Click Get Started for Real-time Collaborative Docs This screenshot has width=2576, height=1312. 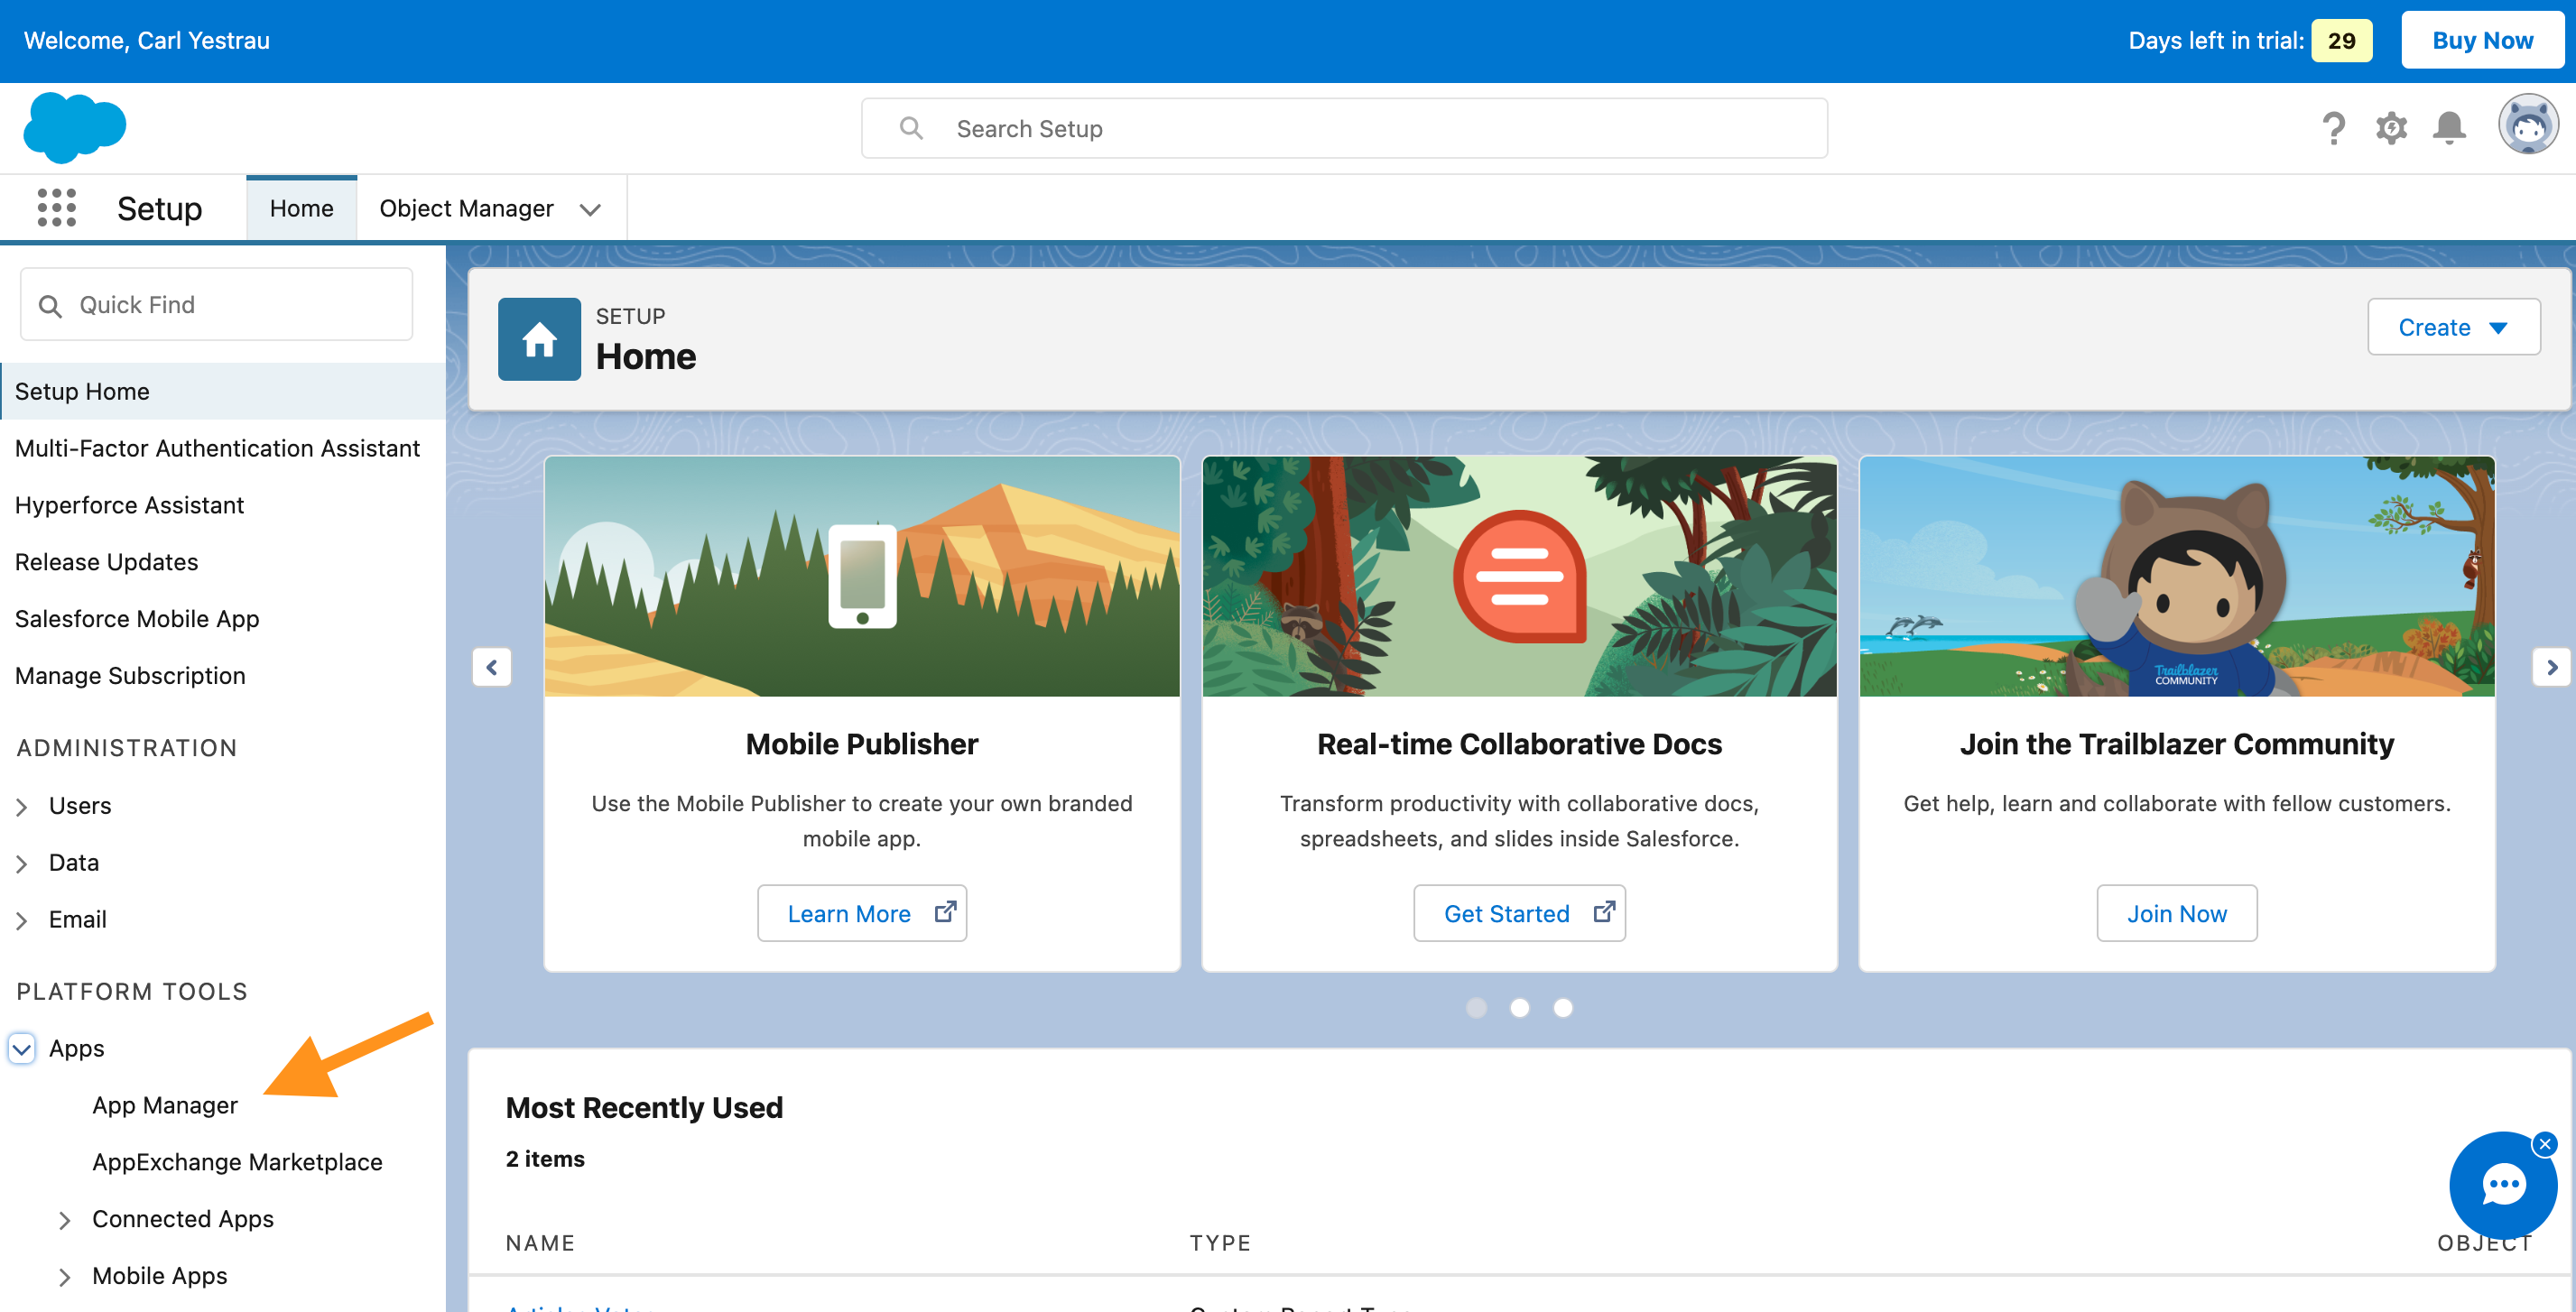pos(1520,912)
